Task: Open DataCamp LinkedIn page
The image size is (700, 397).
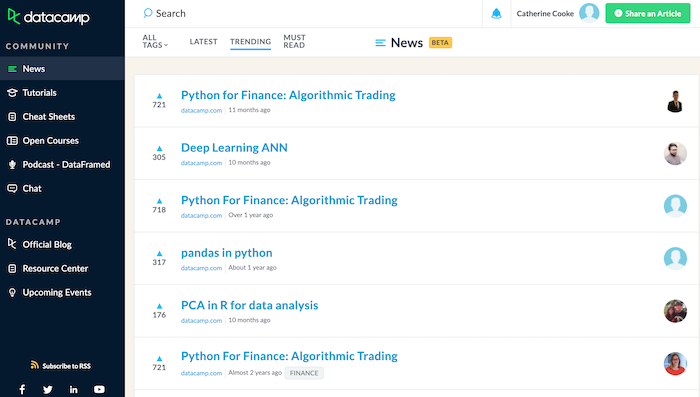Action: point(74,389)
